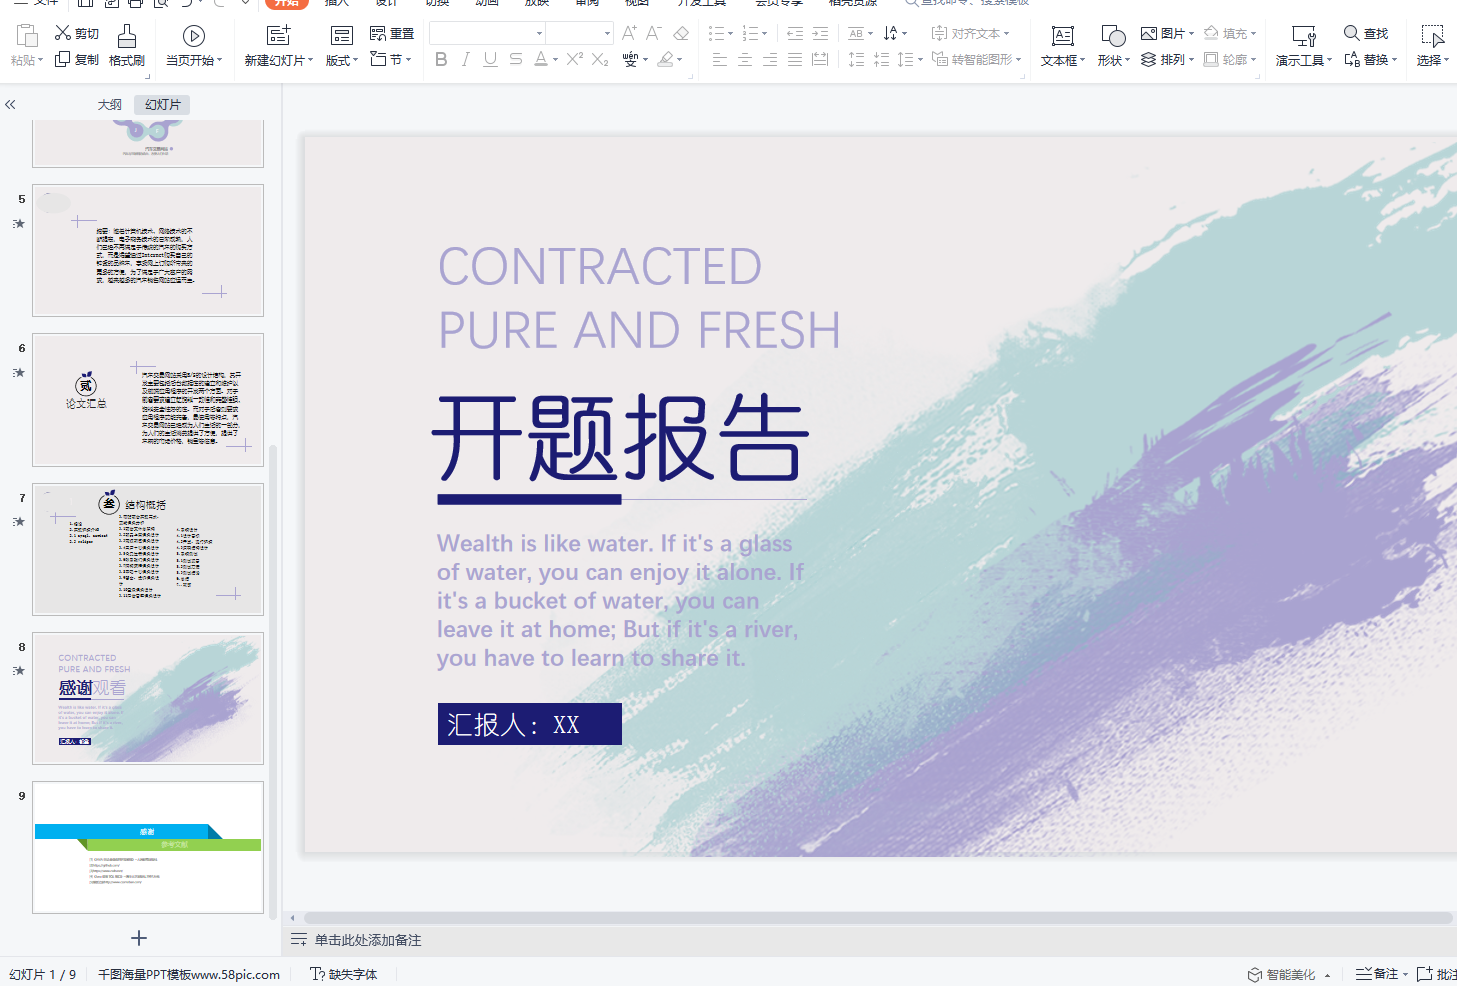Open Presentation Tools (演示工具)

coord(1304,46)
